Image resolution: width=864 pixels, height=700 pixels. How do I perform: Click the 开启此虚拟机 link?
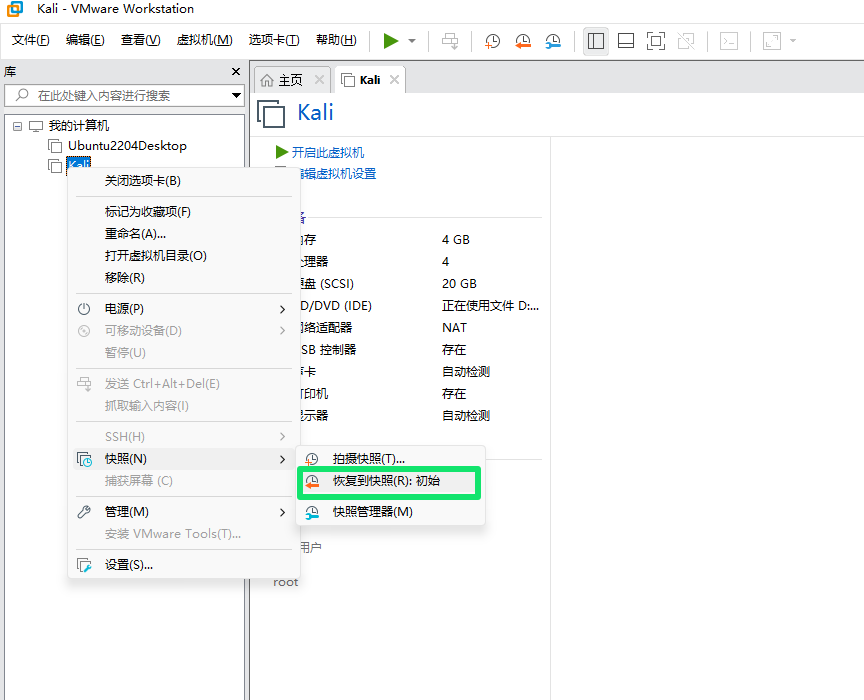pyautogui.click(x=327, y=153)
